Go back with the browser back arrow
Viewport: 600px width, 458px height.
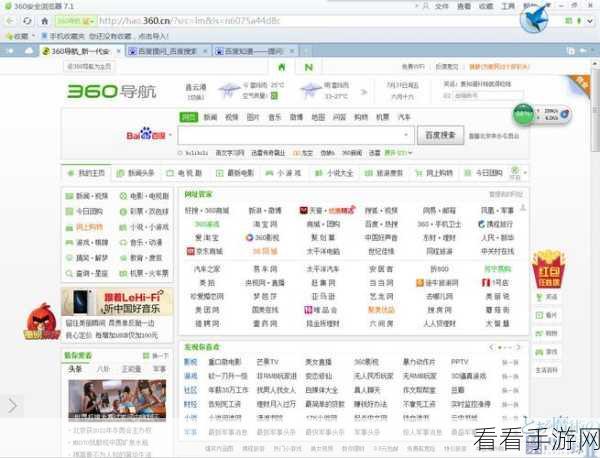pyautogui.click(x=11, y=21)
